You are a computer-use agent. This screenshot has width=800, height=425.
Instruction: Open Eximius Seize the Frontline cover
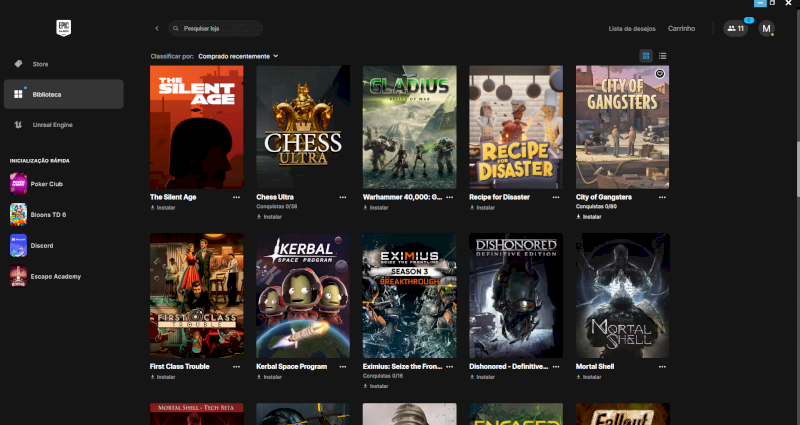pyautogui.click(x=410, y=296)
